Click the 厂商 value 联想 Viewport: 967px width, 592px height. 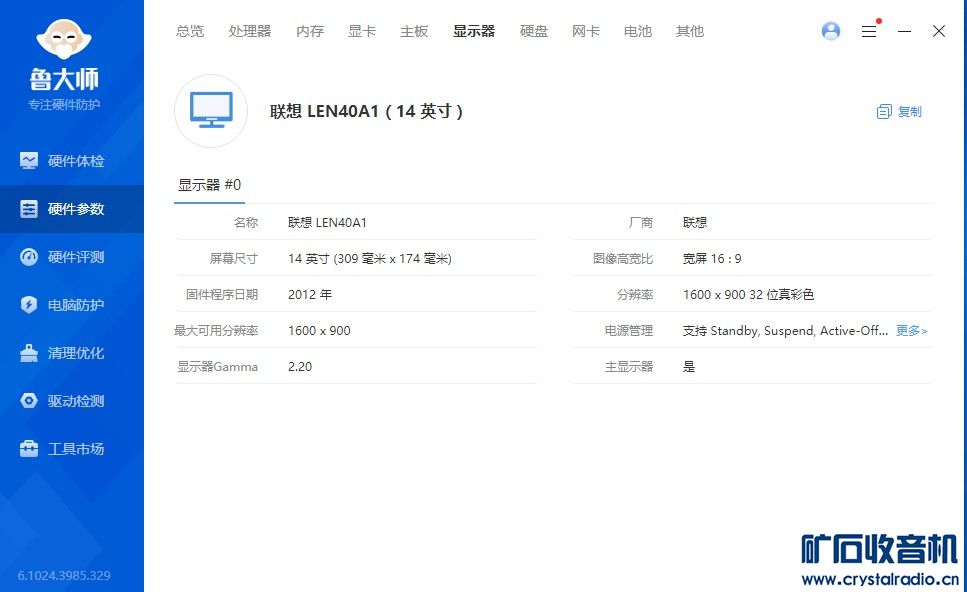pos(694,223)
